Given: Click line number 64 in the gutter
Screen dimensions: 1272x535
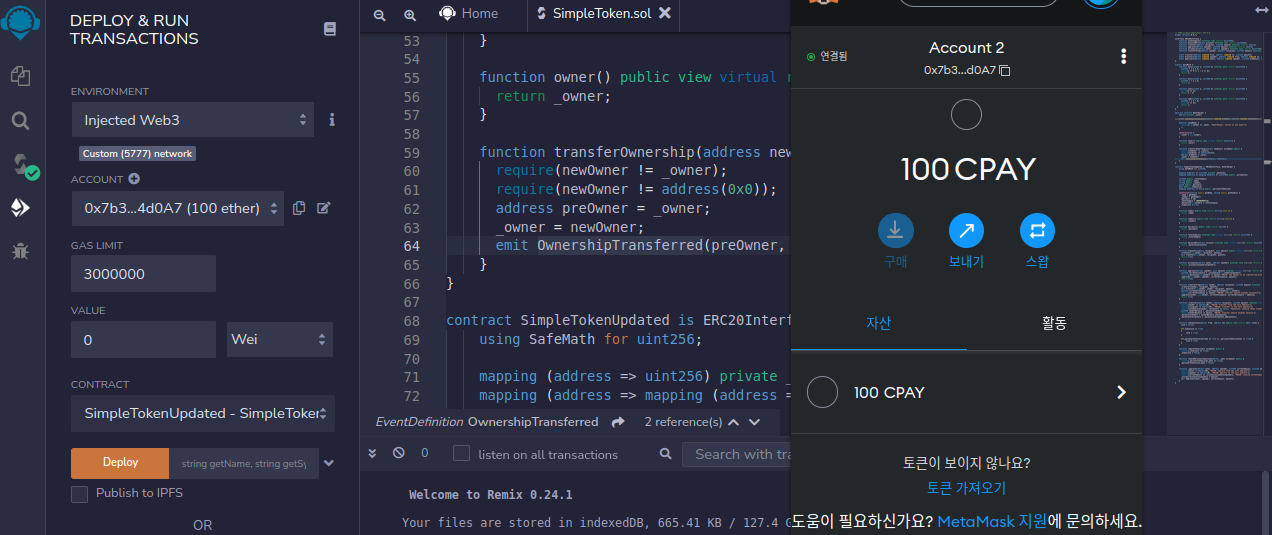Looking at the screenshot, I should (x=410, y=246).
